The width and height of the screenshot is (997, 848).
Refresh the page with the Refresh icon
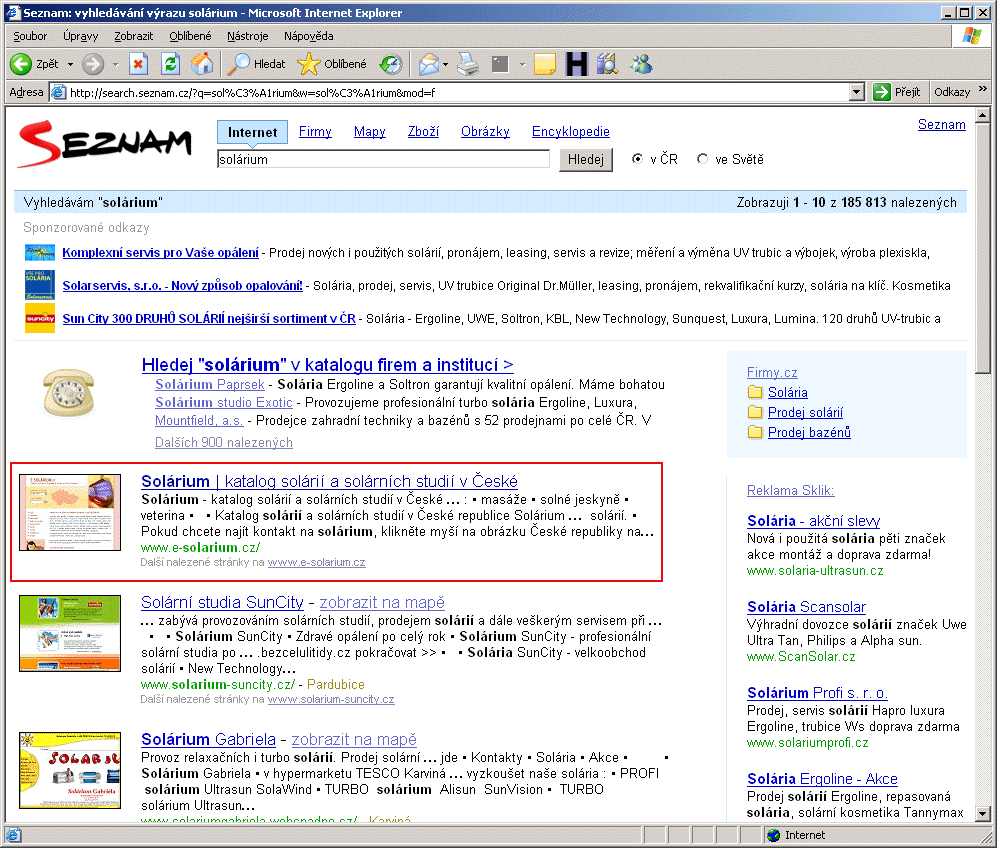coord(170,64)
